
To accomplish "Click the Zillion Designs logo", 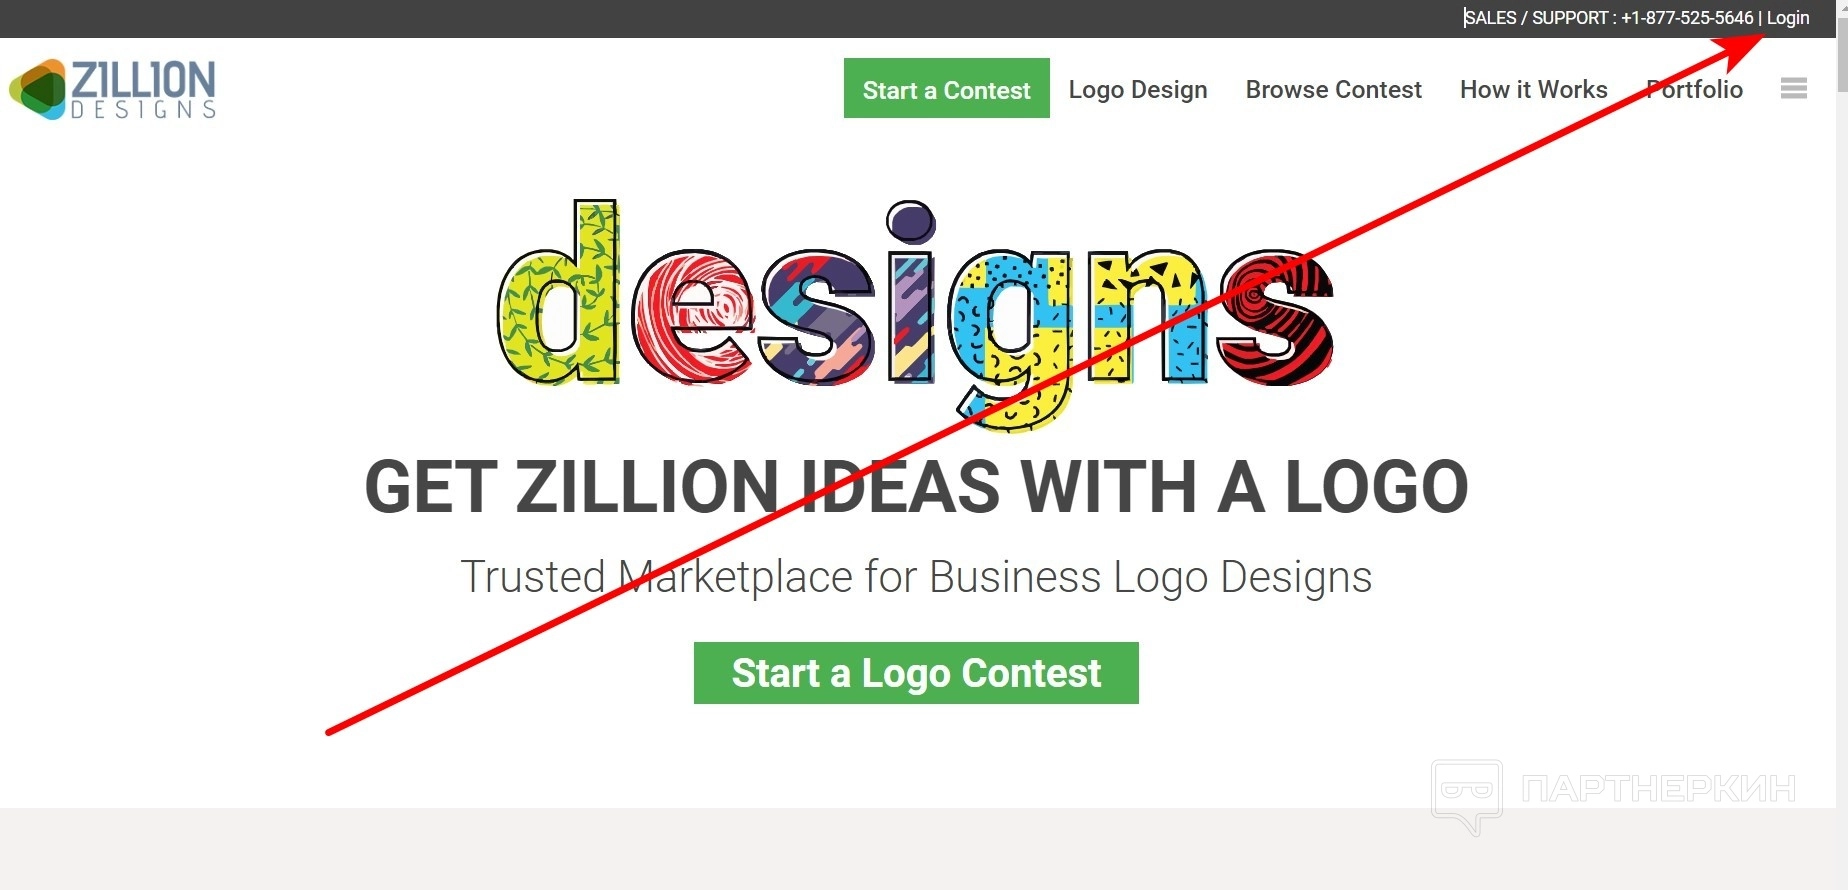I will [x=113, y=89].
